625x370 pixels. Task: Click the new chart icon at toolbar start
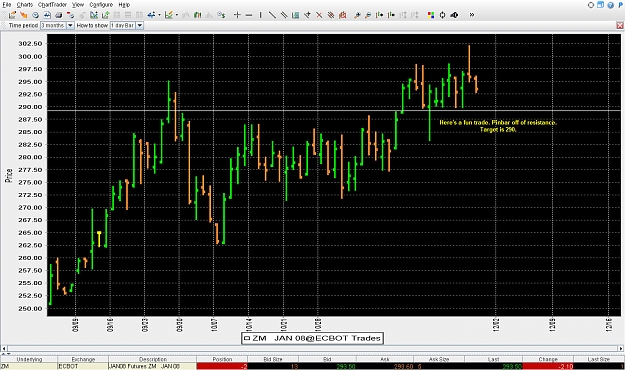[x=12, y=15]
